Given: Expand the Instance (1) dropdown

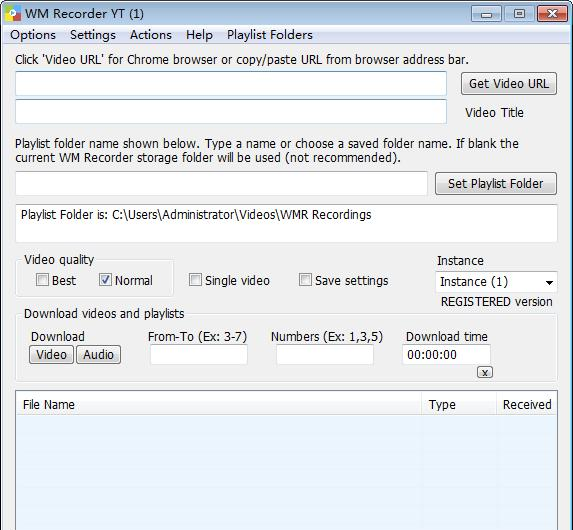Looking at the screenshot, I should click(x=496, y=282).
